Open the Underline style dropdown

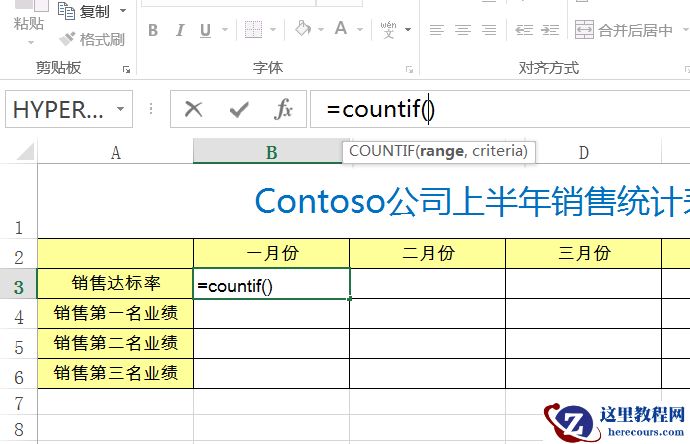click(225, 30)
